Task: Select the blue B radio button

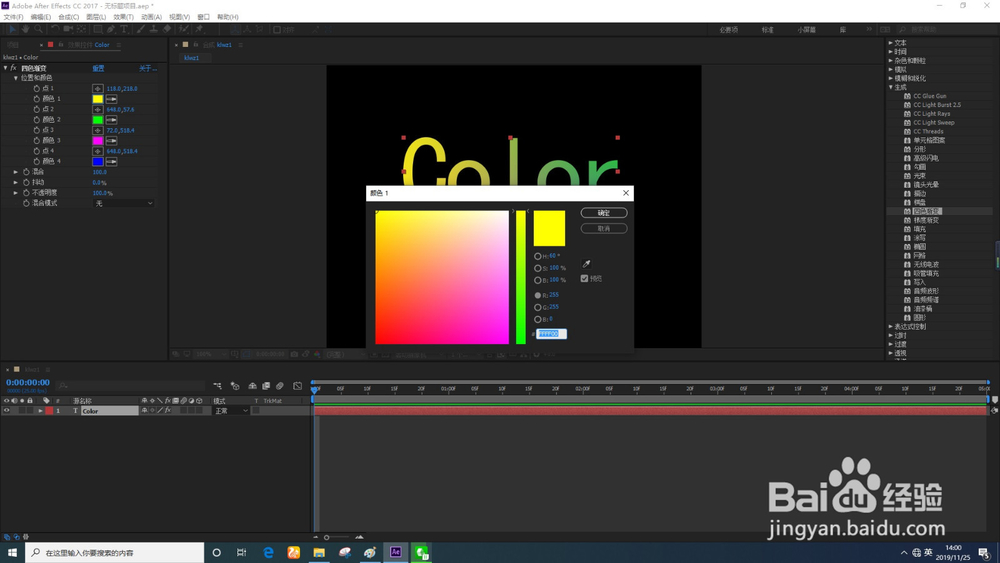Action: (x=538, y=319)
